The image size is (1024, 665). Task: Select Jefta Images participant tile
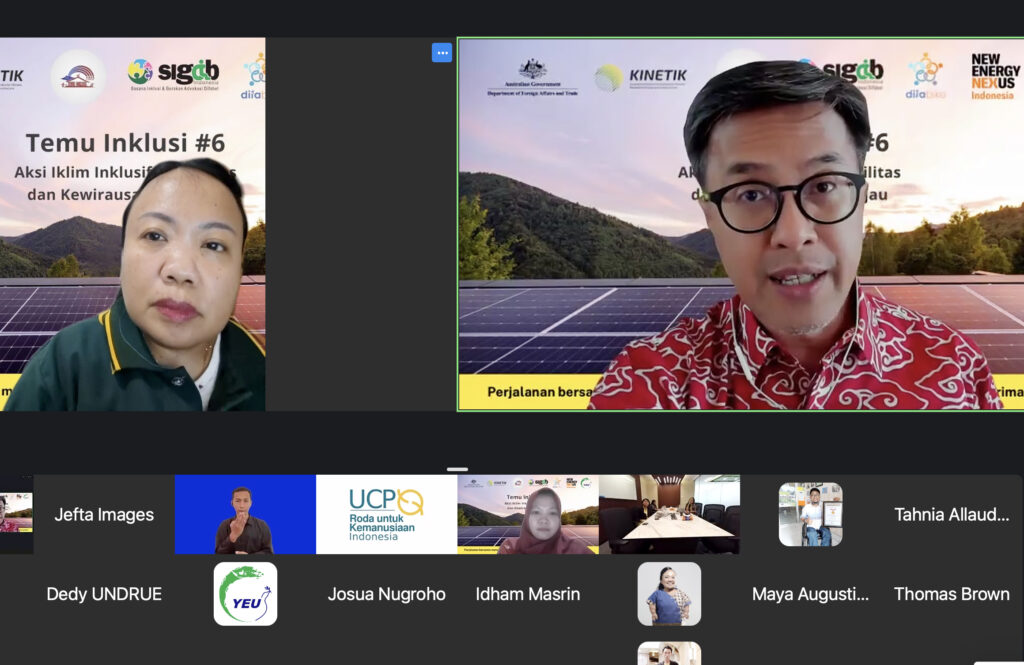(x=104, y=514)
